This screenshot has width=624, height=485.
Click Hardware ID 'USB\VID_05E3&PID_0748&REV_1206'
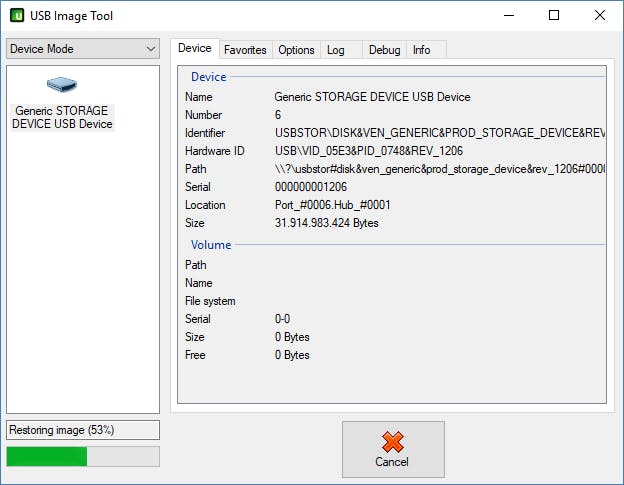(369, 151)
